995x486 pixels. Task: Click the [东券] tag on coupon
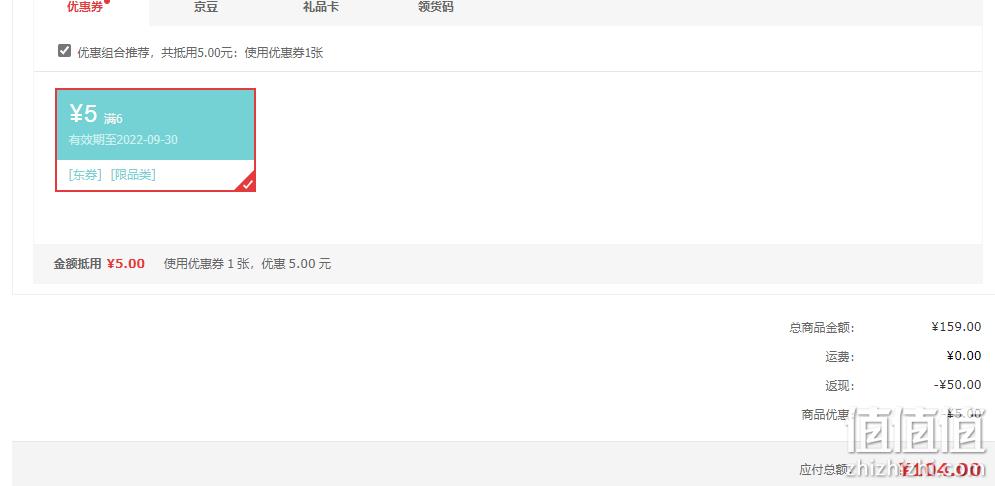coord(85,174)
